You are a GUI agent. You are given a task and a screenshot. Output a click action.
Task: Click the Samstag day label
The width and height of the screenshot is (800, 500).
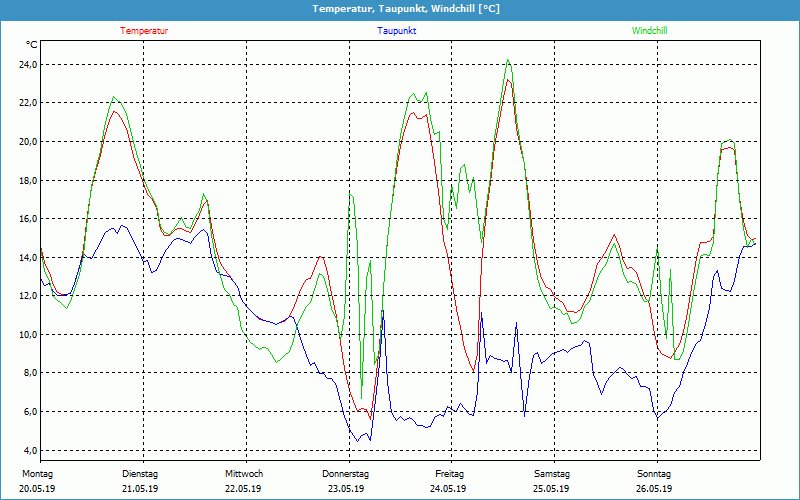coord(552,474)
